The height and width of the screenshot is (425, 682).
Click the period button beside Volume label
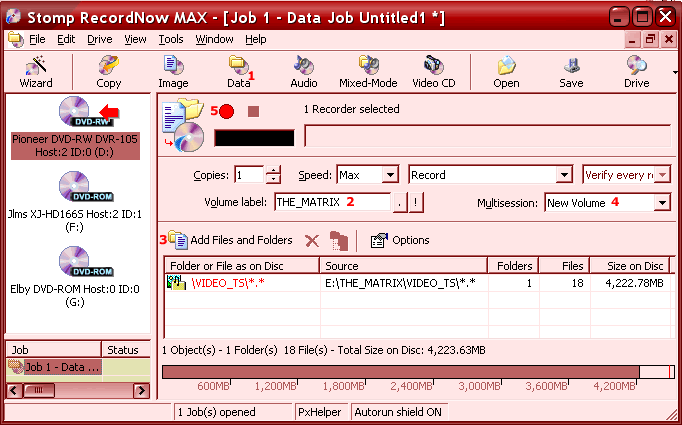[x=400, y=203]
